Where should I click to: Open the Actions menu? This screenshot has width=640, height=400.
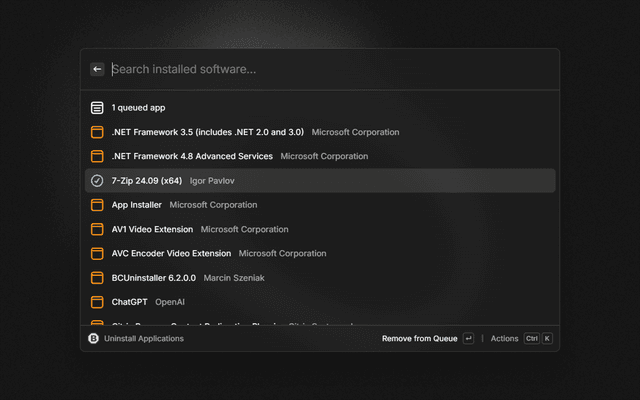pyautogui.click(x=504, y=338)
